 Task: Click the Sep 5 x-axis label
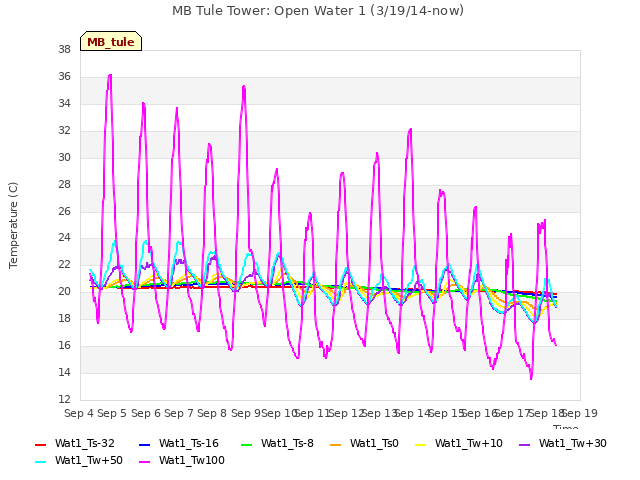(112, 413)
